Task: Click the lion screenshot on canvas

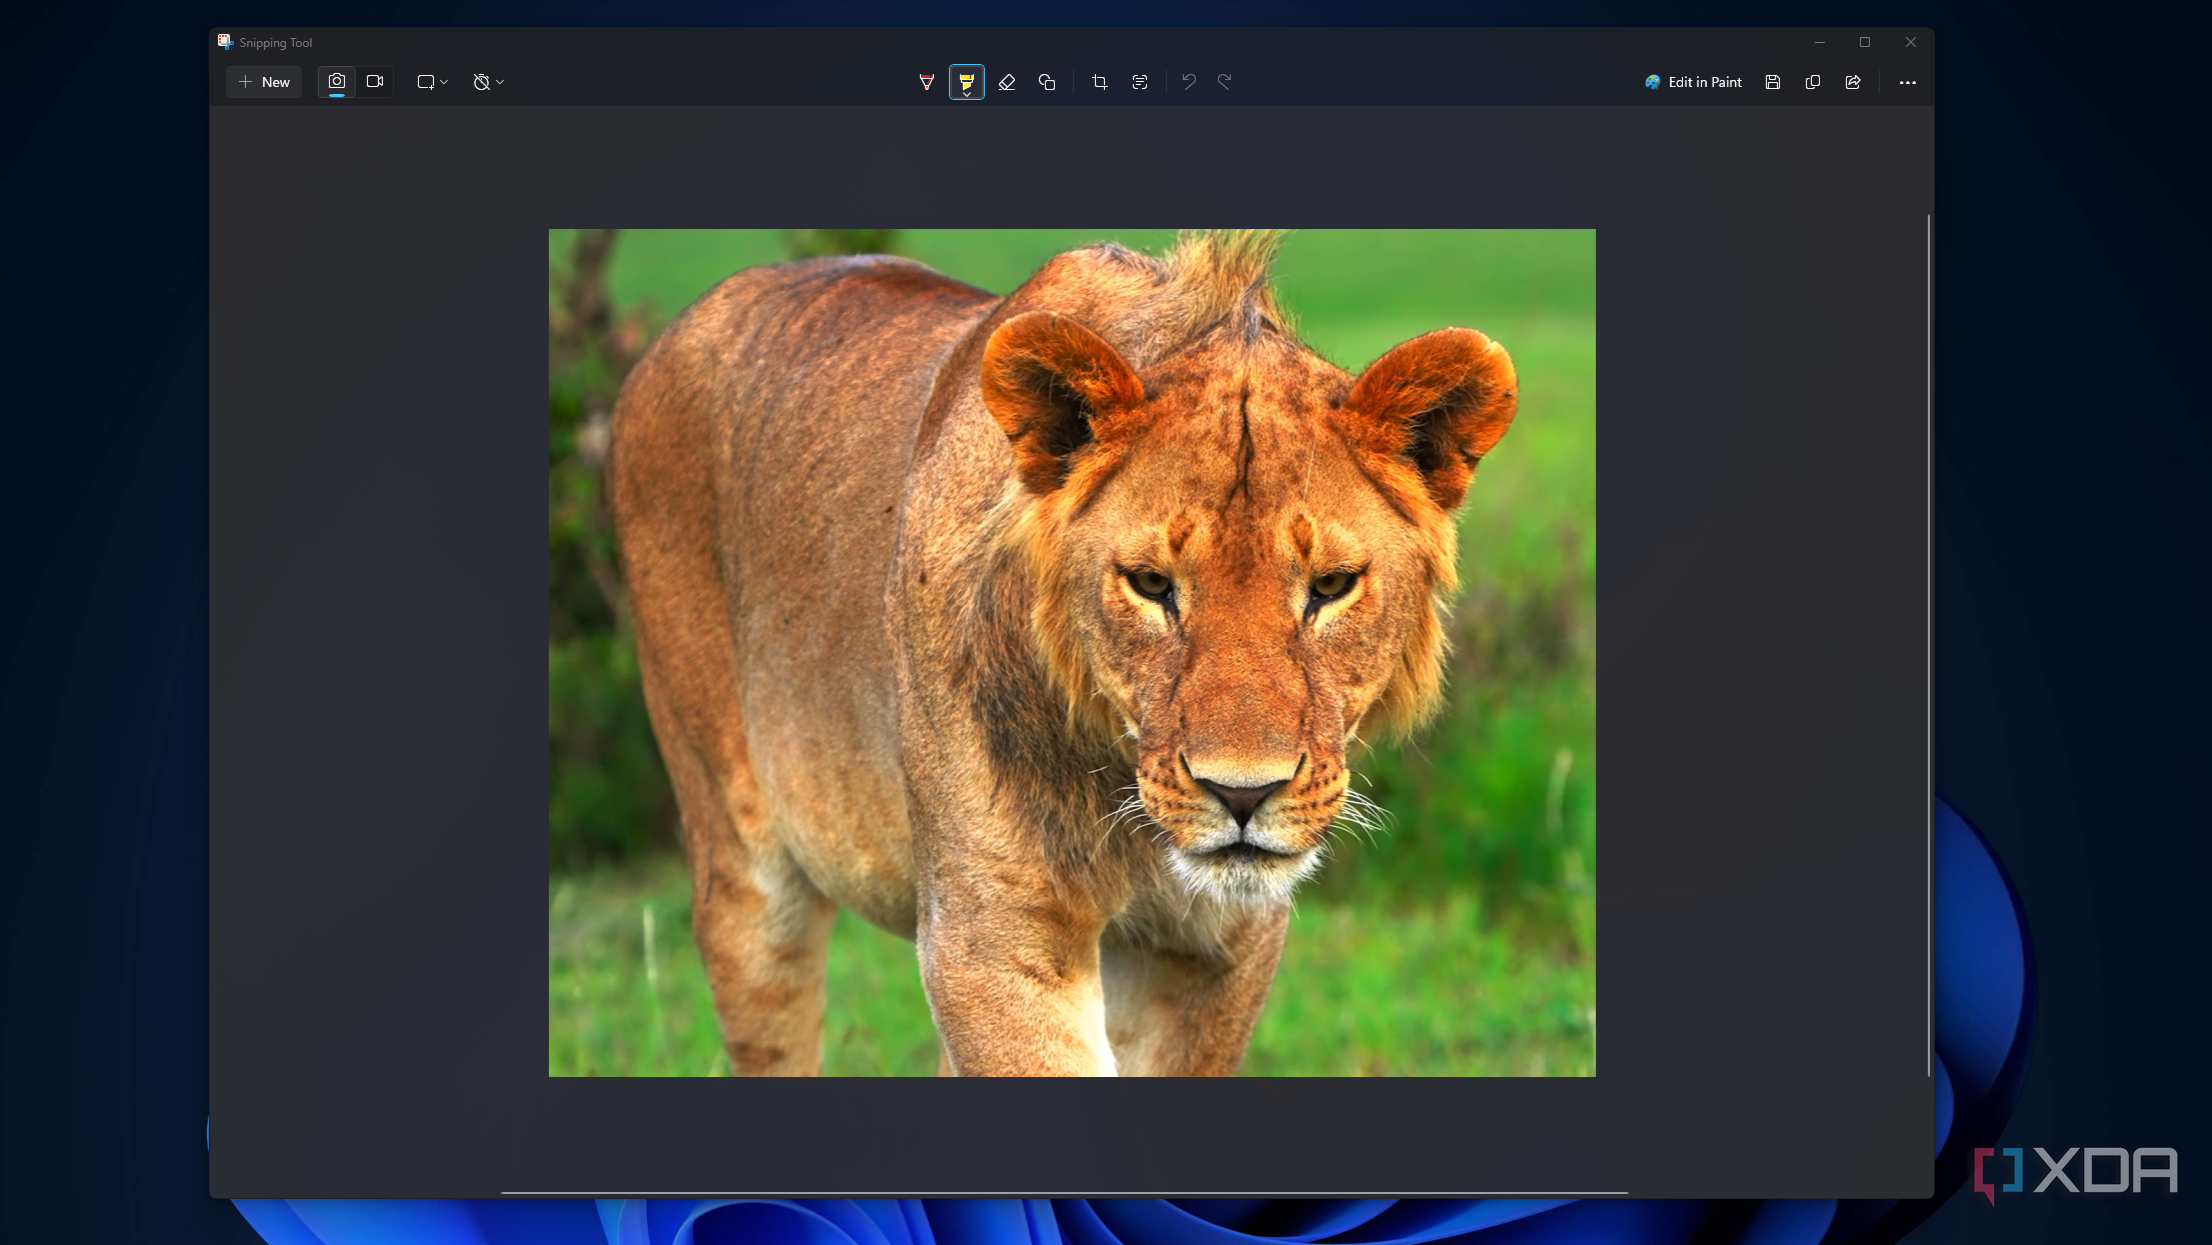Action: [x=1072, y=653]
